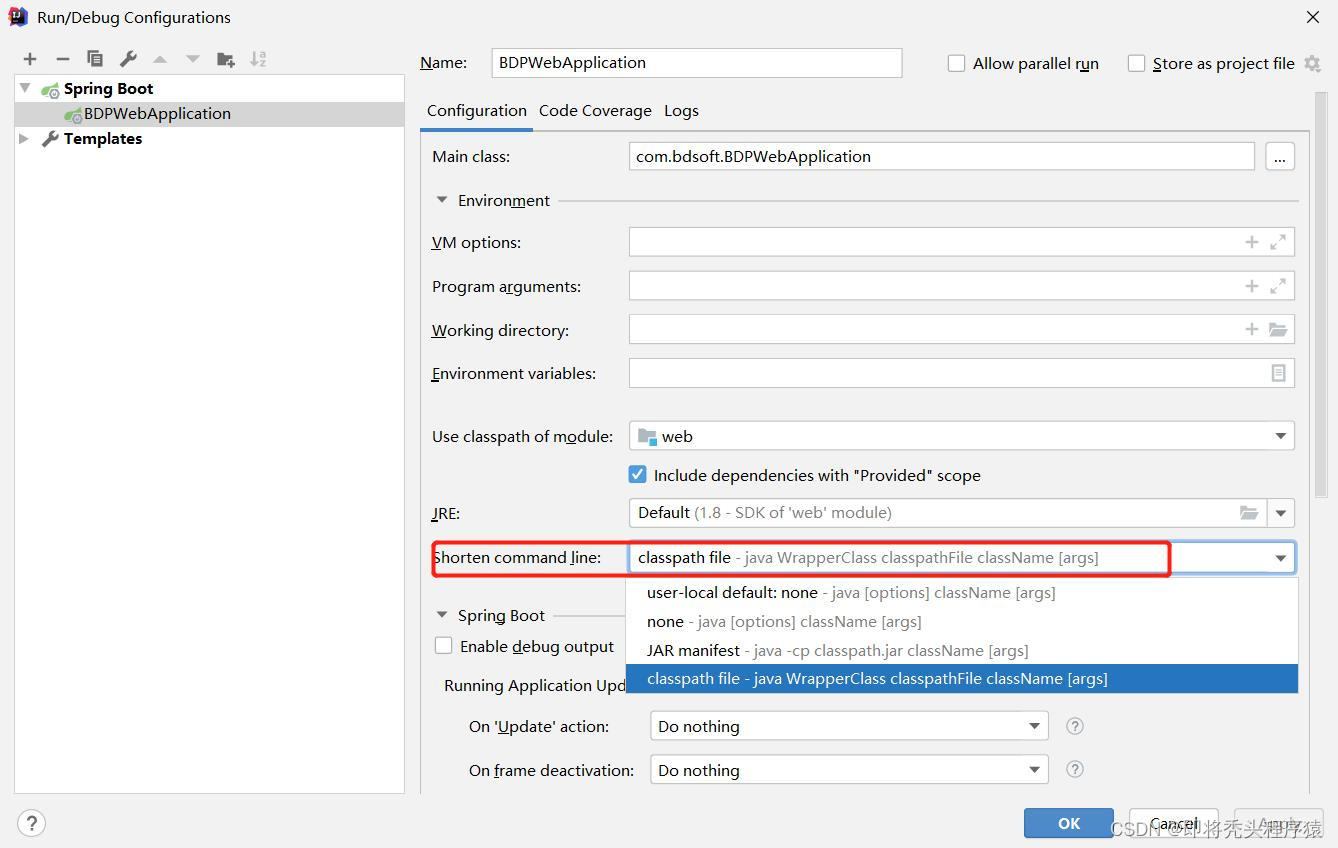
Task: Select BDPWebApplication in configuration tree
Action: coord(157,113)
